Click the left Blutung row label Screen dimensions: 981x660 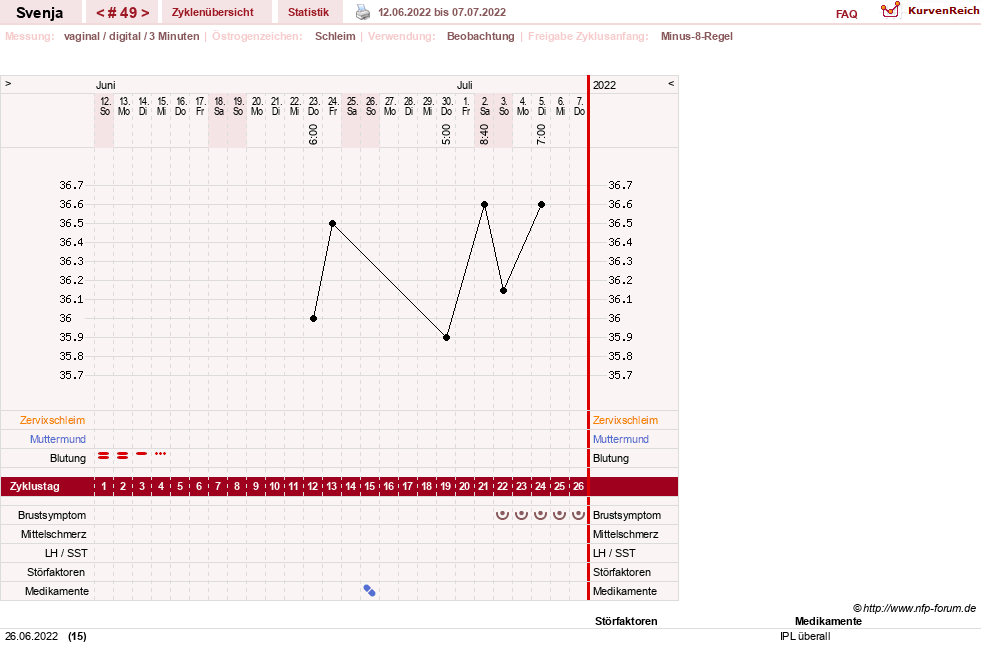[x=68, y=459]
